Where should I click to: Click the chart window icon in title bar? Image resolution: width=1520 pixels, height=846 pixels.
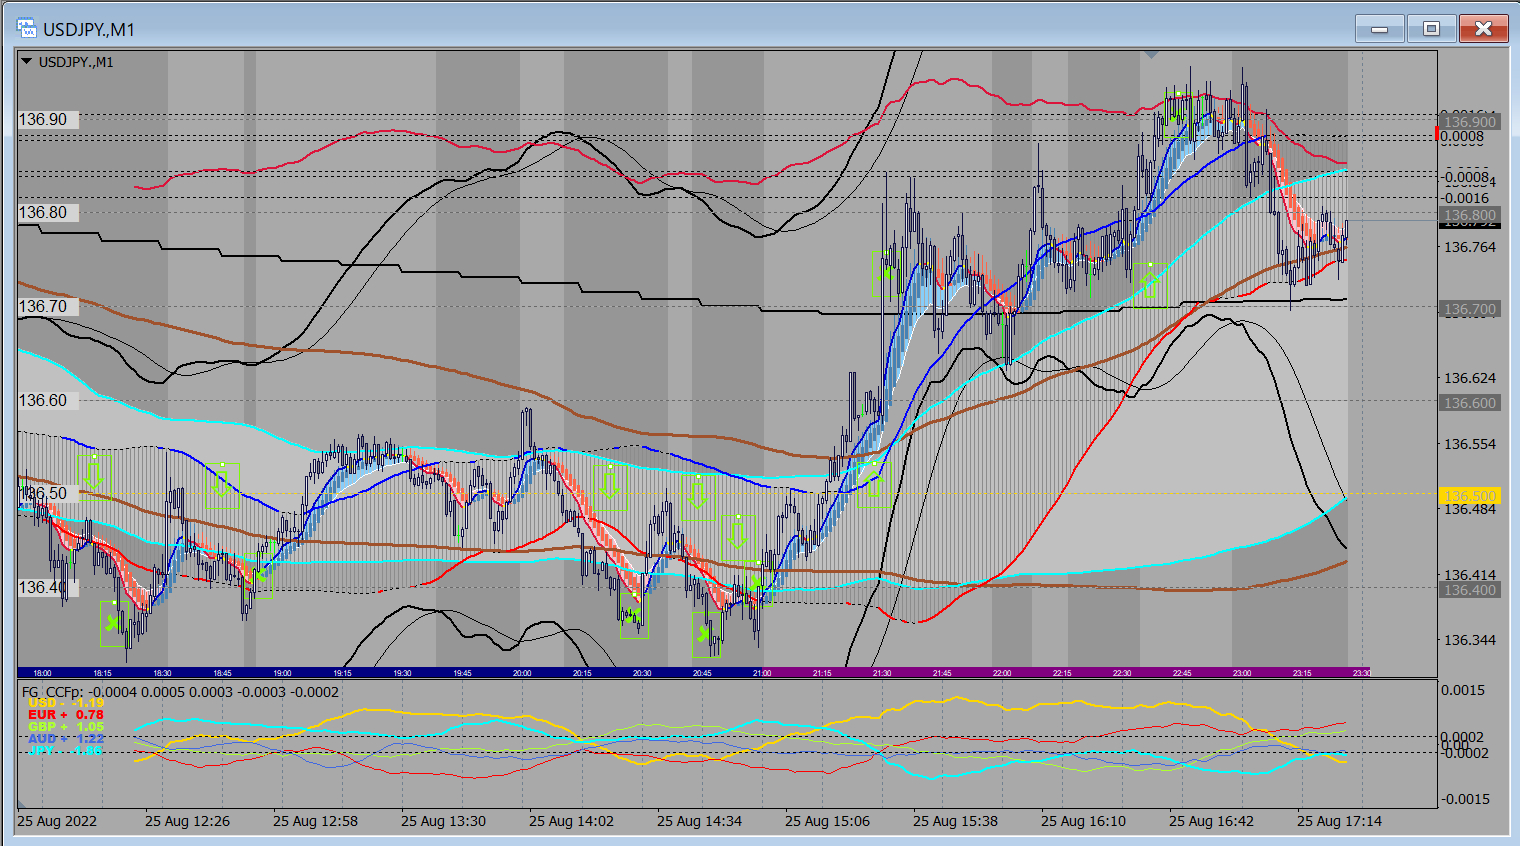pos(27,29)
